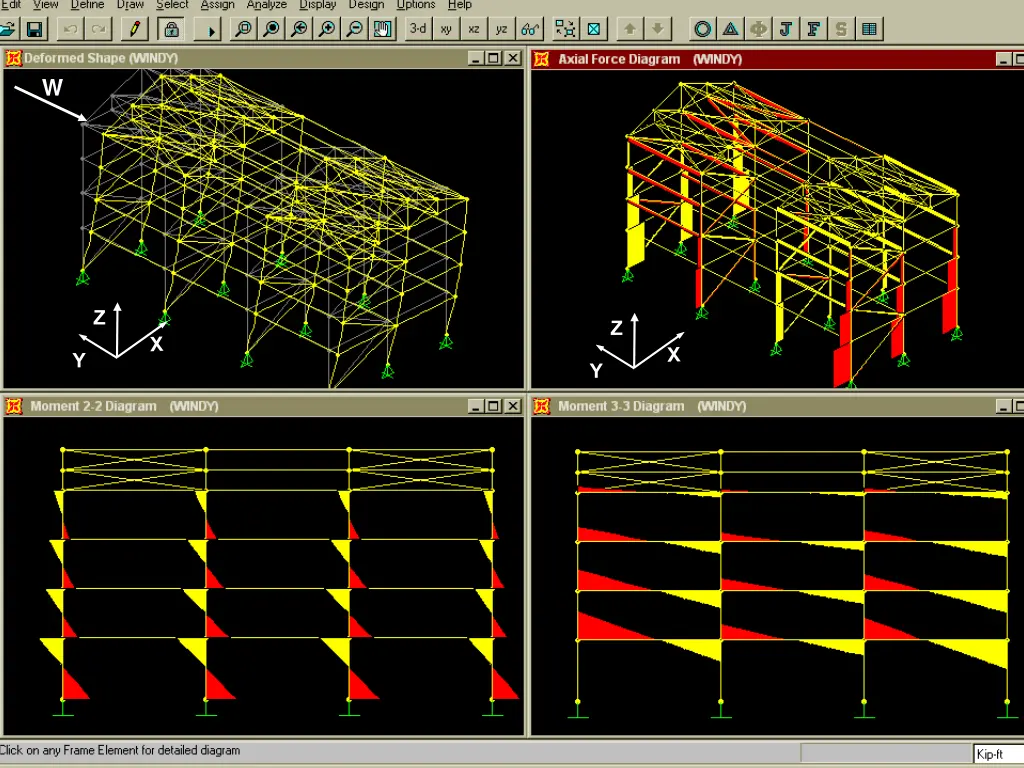Open the output tables grid icon
Screen dimensions: 1024x768
click(x=870, y=29)
